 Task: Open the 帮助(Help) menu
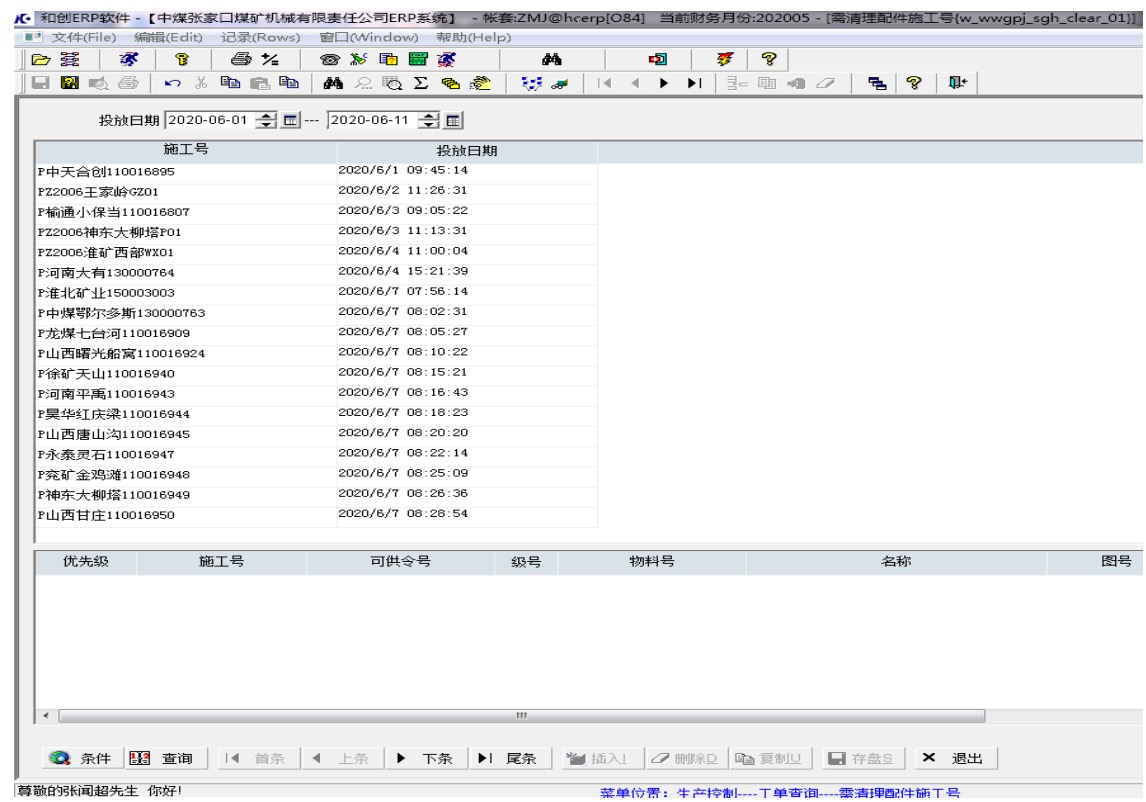474,37
